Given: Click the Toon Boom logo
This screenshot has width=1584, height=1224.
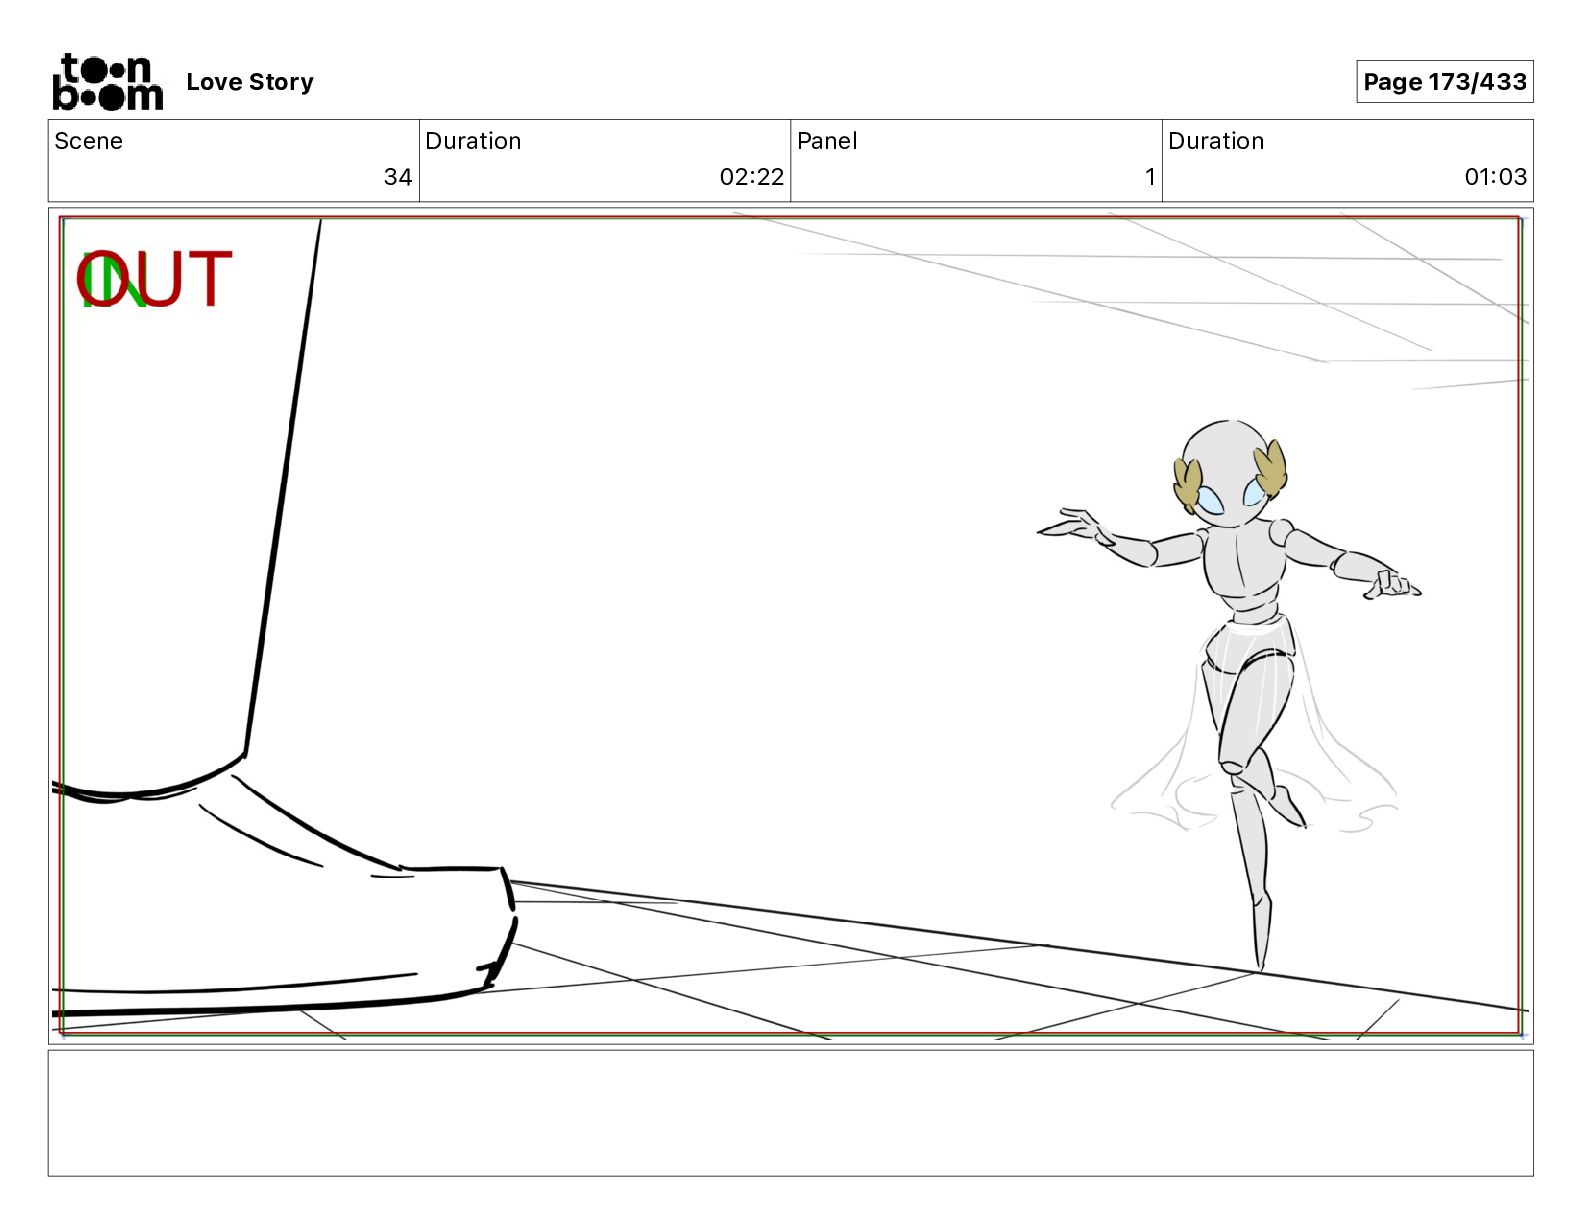Looking at the screenshot, I should 107,82.
